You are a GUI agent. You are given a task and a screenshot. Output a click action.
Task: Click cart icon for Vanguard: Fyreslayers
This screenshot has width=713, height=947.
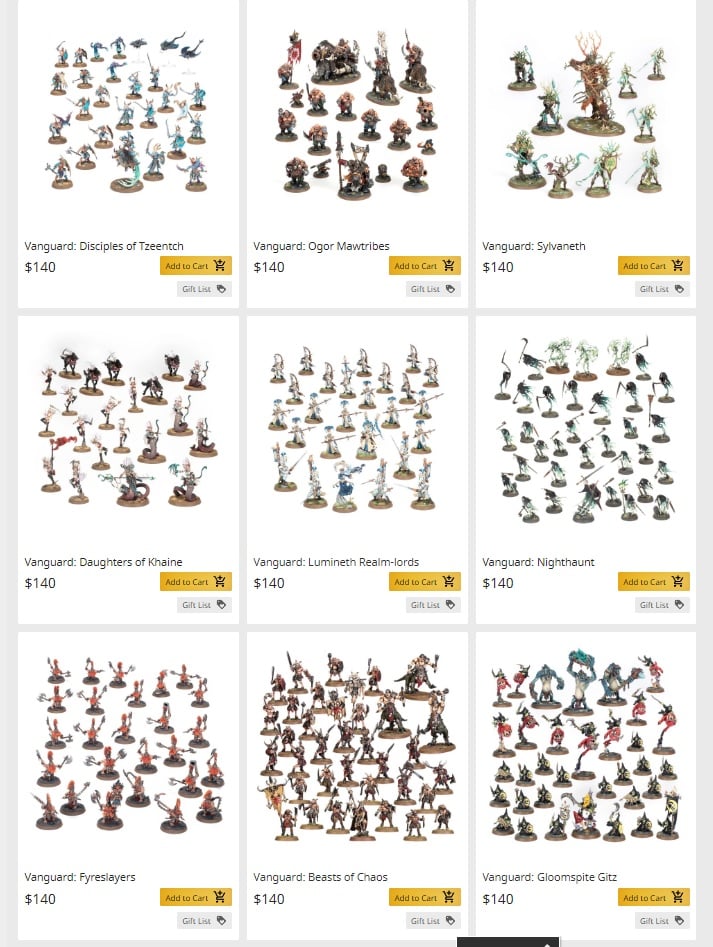pos(220,897)
